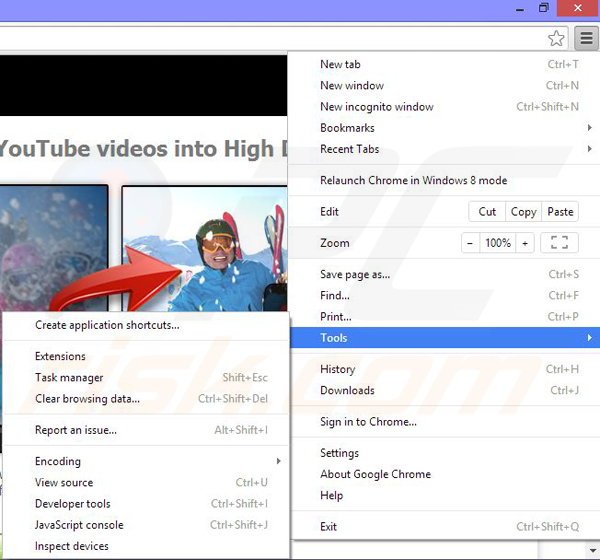Open Extensions from Tools submenu

click(x=60, y=356)
